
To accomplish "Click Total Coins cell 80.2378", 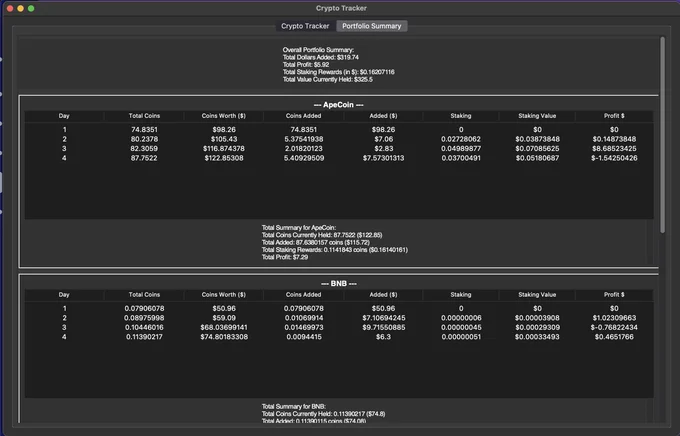I will click(x=144, y=139).
